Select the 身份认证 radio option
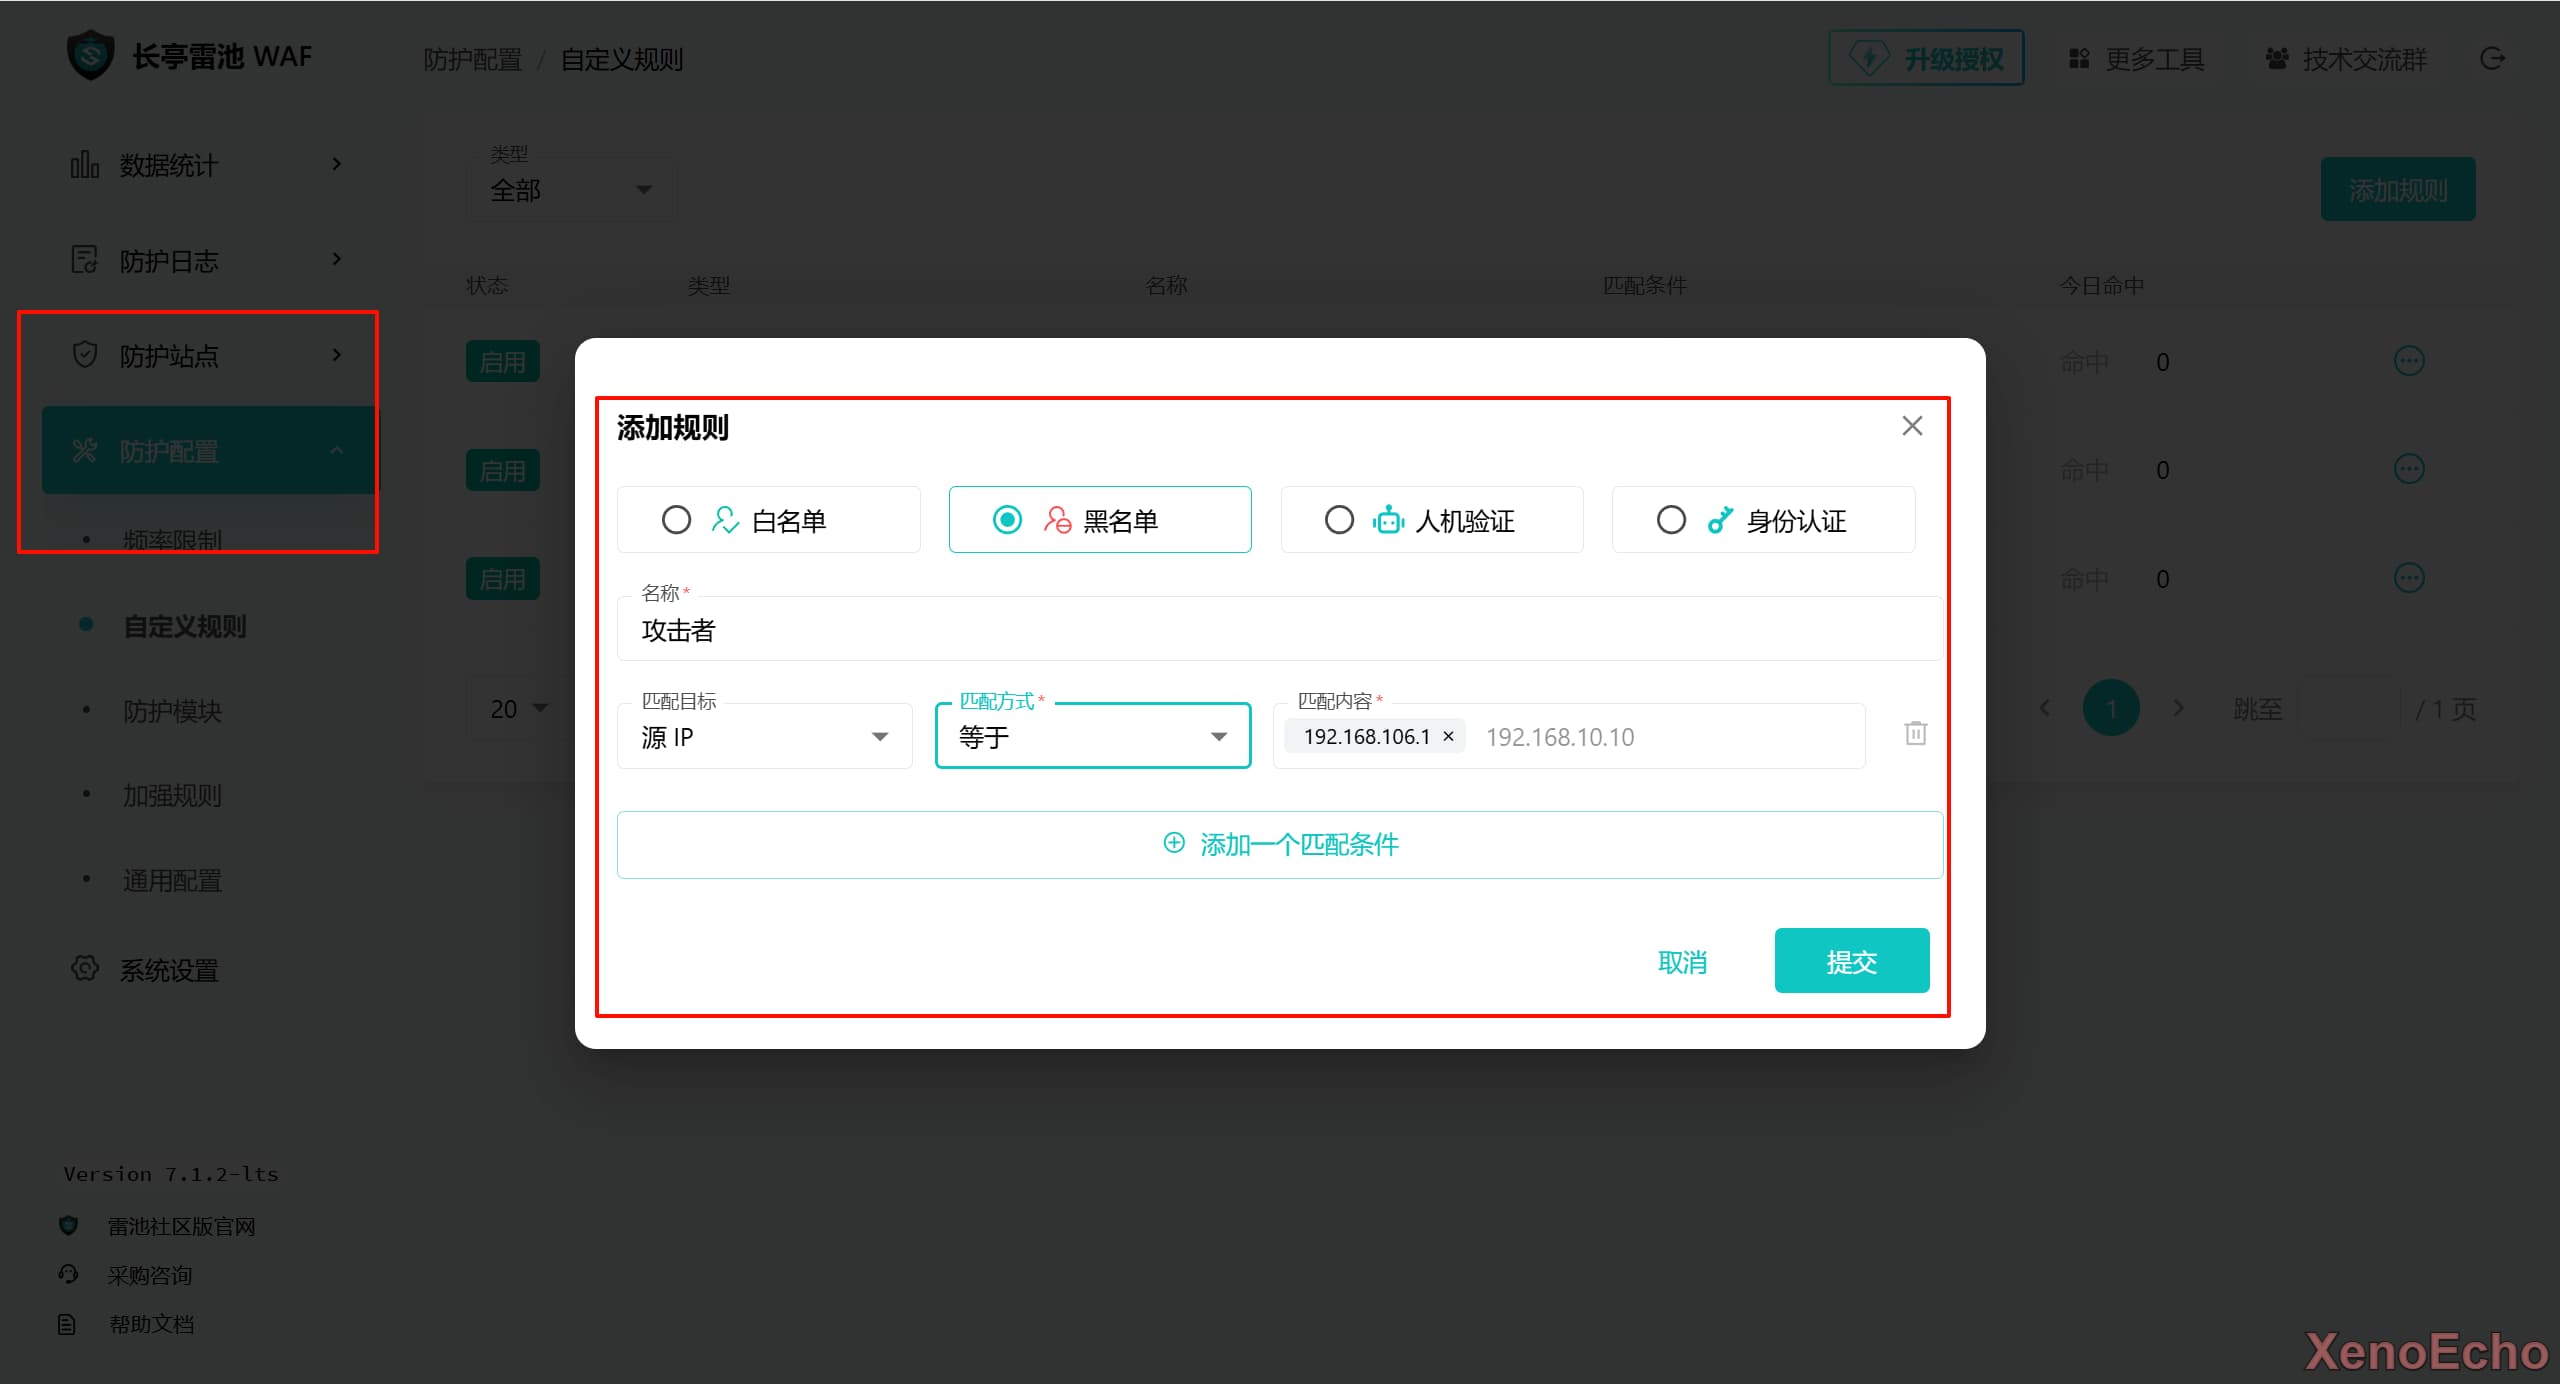The image size is (2560, 1384). point(1671,520)
